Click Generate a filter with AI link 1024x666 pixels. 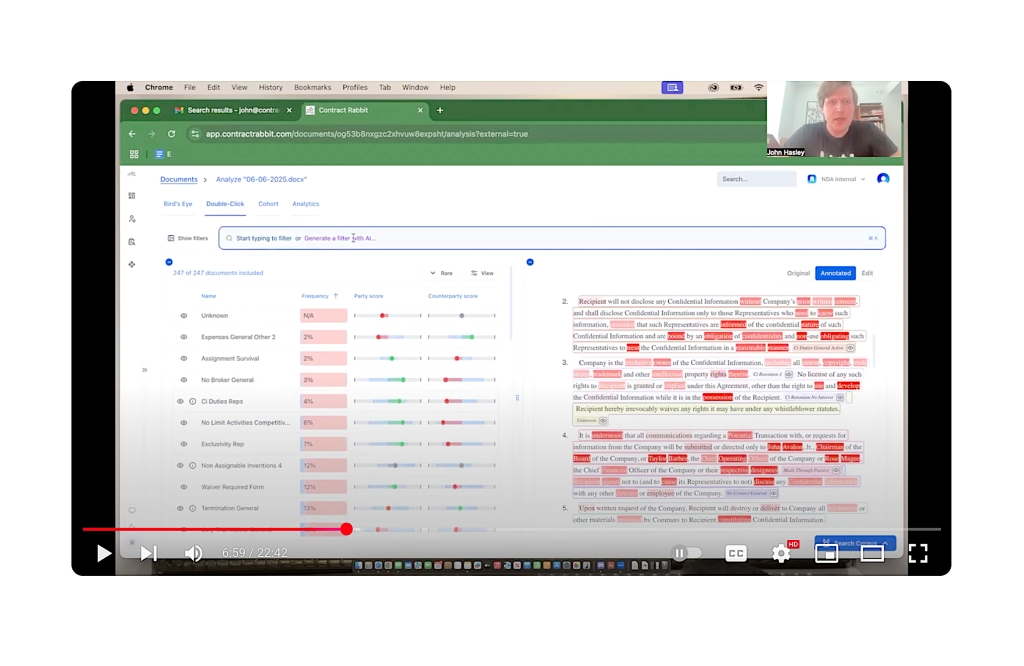point(340,238)
